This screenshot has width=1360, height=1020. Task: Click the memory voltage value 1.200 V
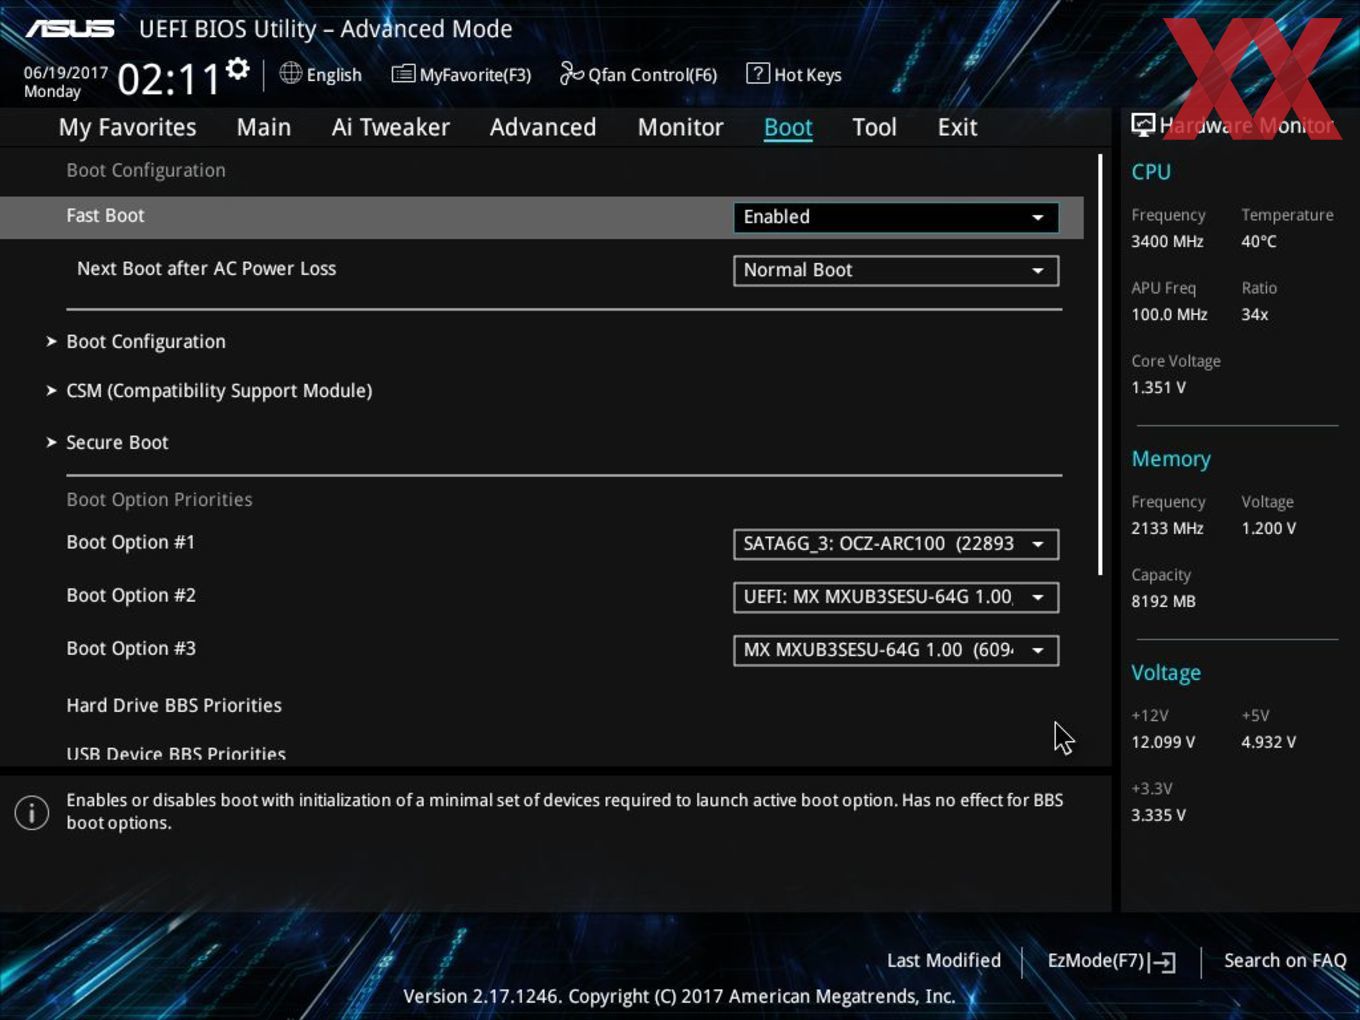pyautogui.click(x=1268, y=529)
